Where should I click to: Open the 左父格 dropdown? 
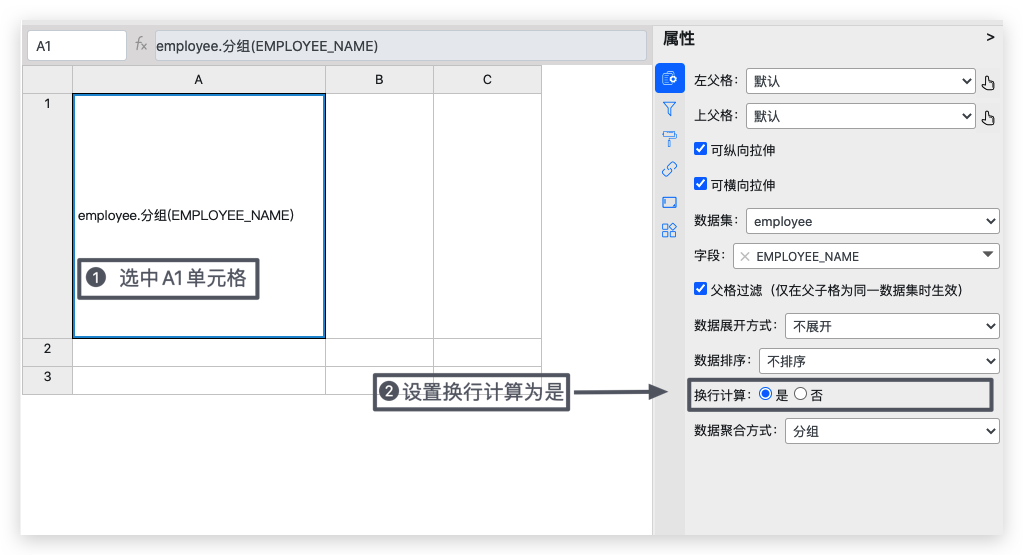click(x=861, y=82)
